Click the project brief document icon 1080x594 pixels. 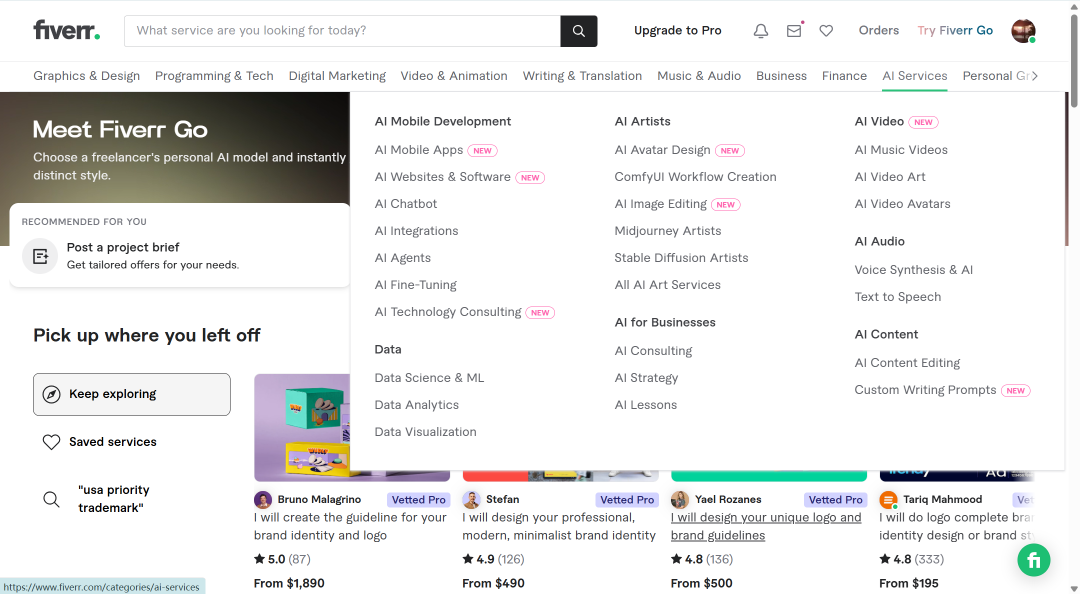[40, 256]
